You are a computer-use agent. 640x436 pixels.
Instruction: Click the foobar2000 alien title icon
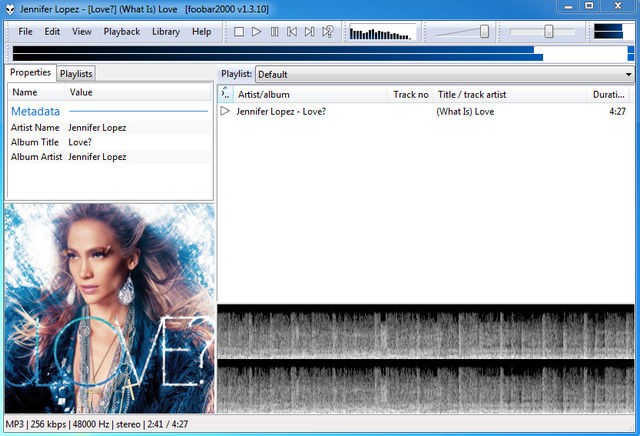10,9
